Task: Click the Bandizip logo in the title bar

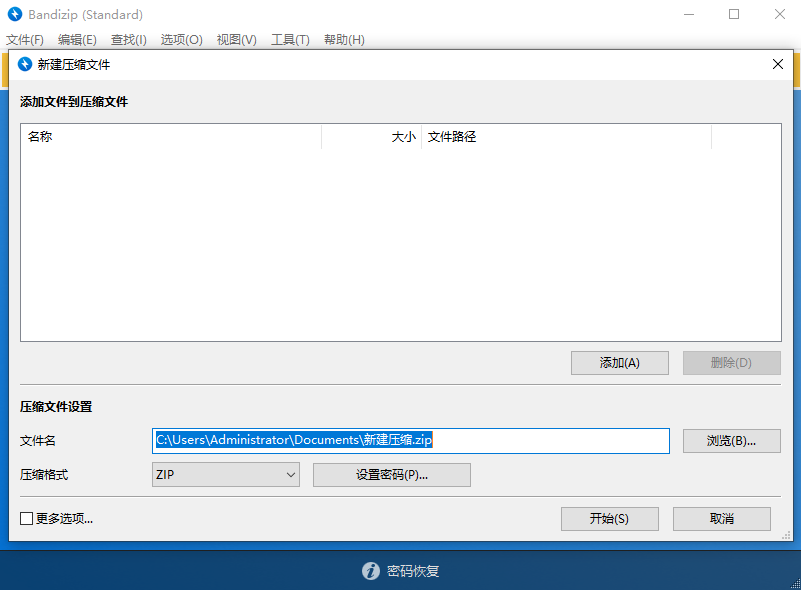Action: [x=17, y=14]
